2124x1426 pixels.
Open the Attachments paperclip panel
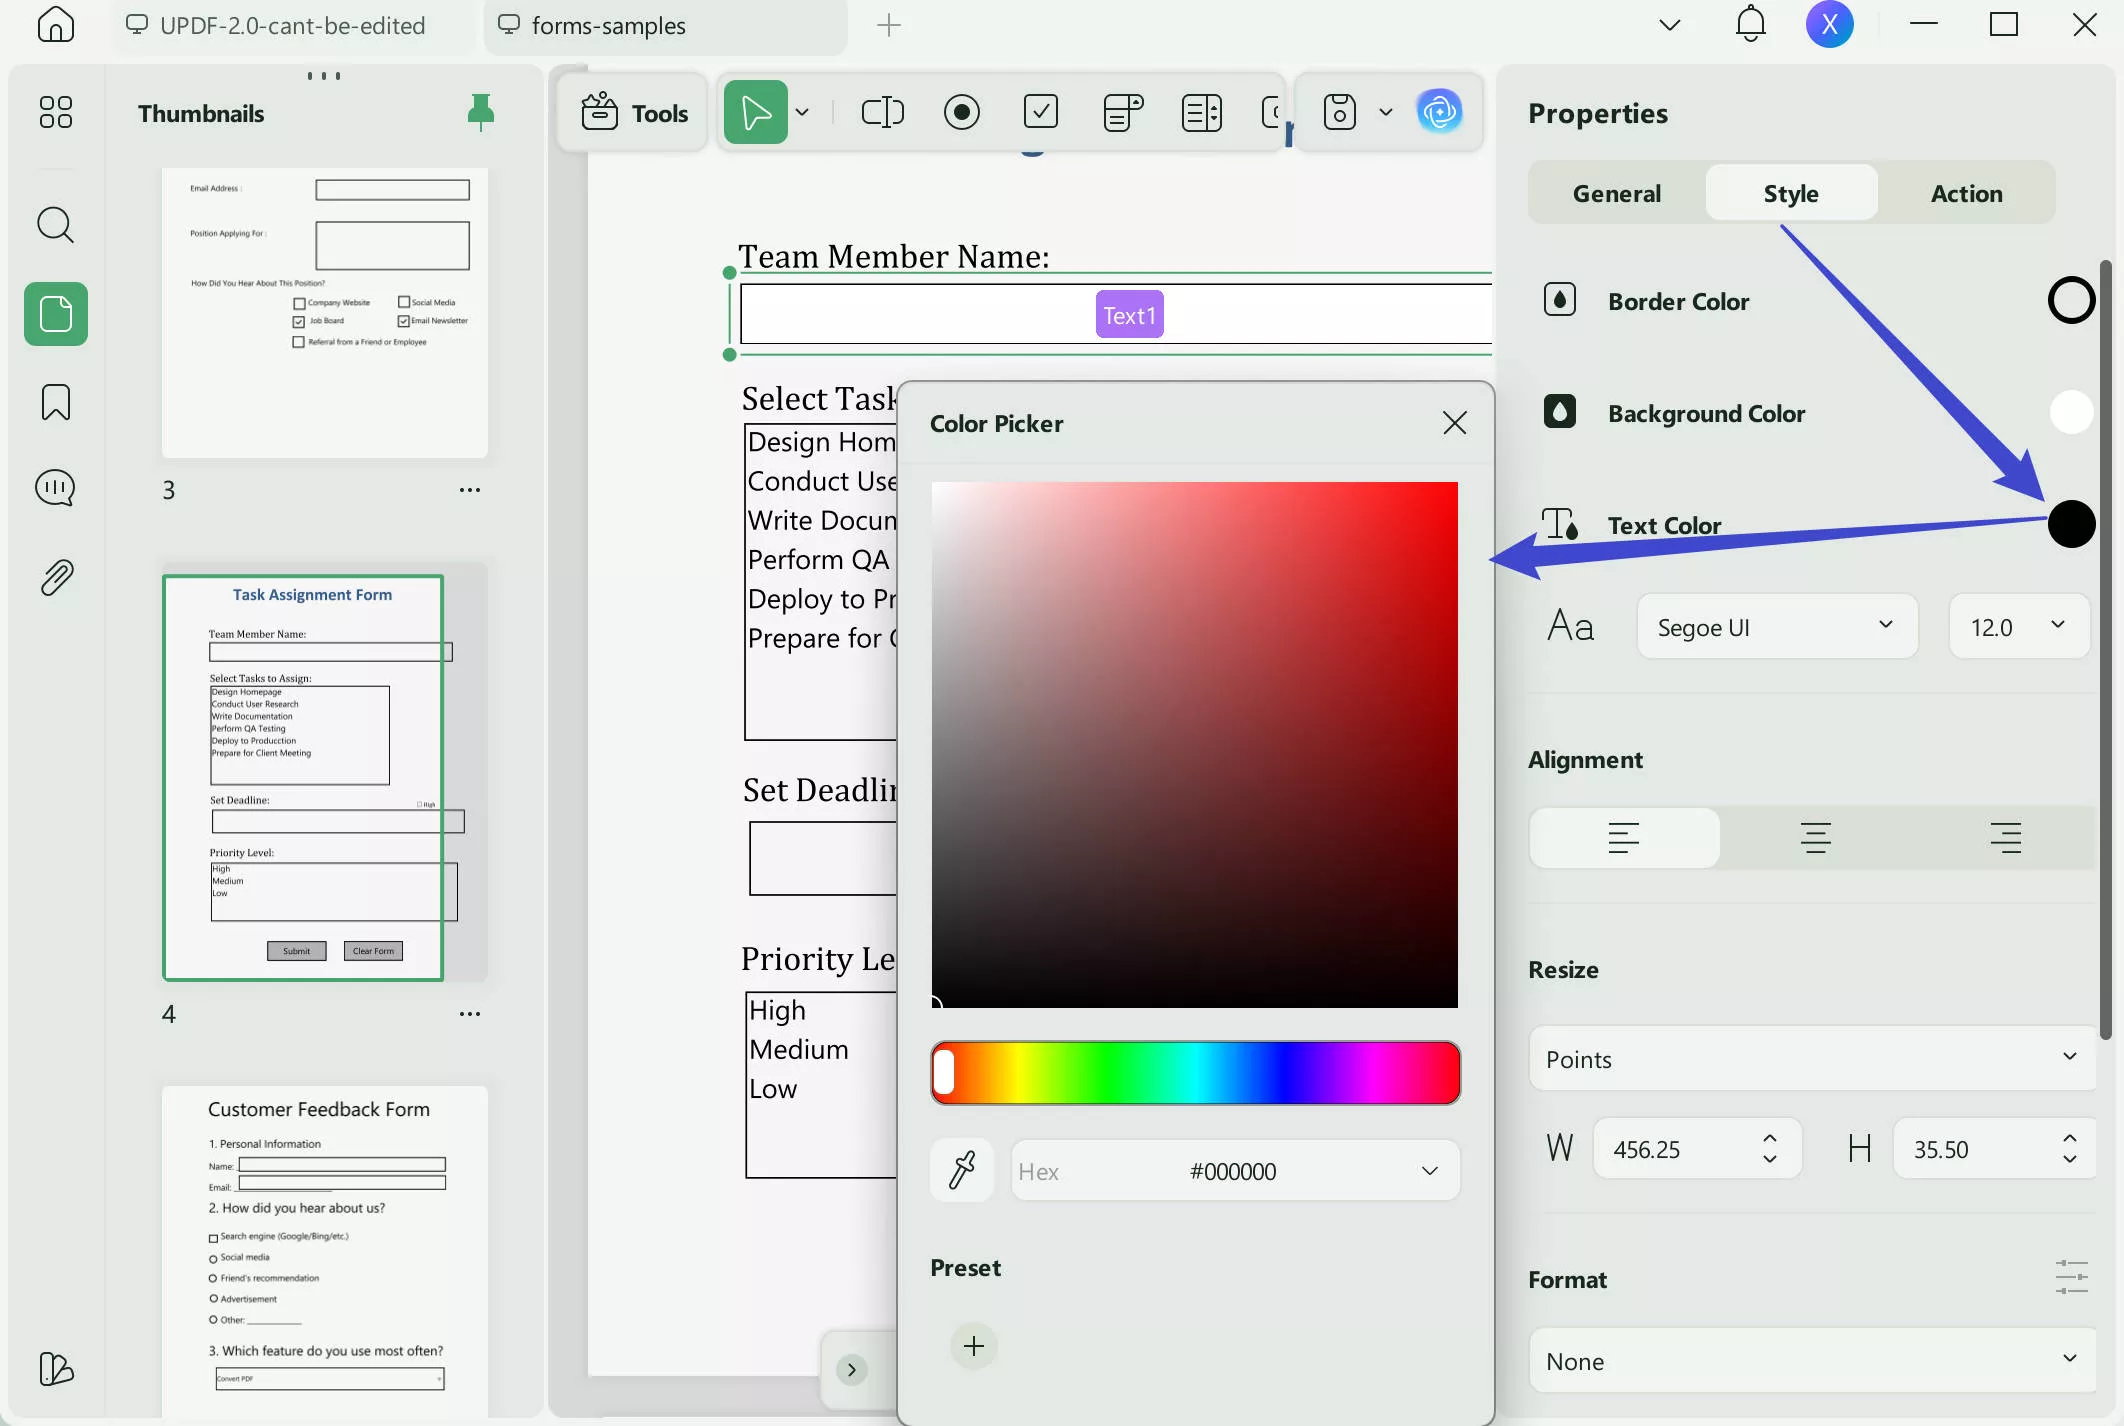pos(56,577)
